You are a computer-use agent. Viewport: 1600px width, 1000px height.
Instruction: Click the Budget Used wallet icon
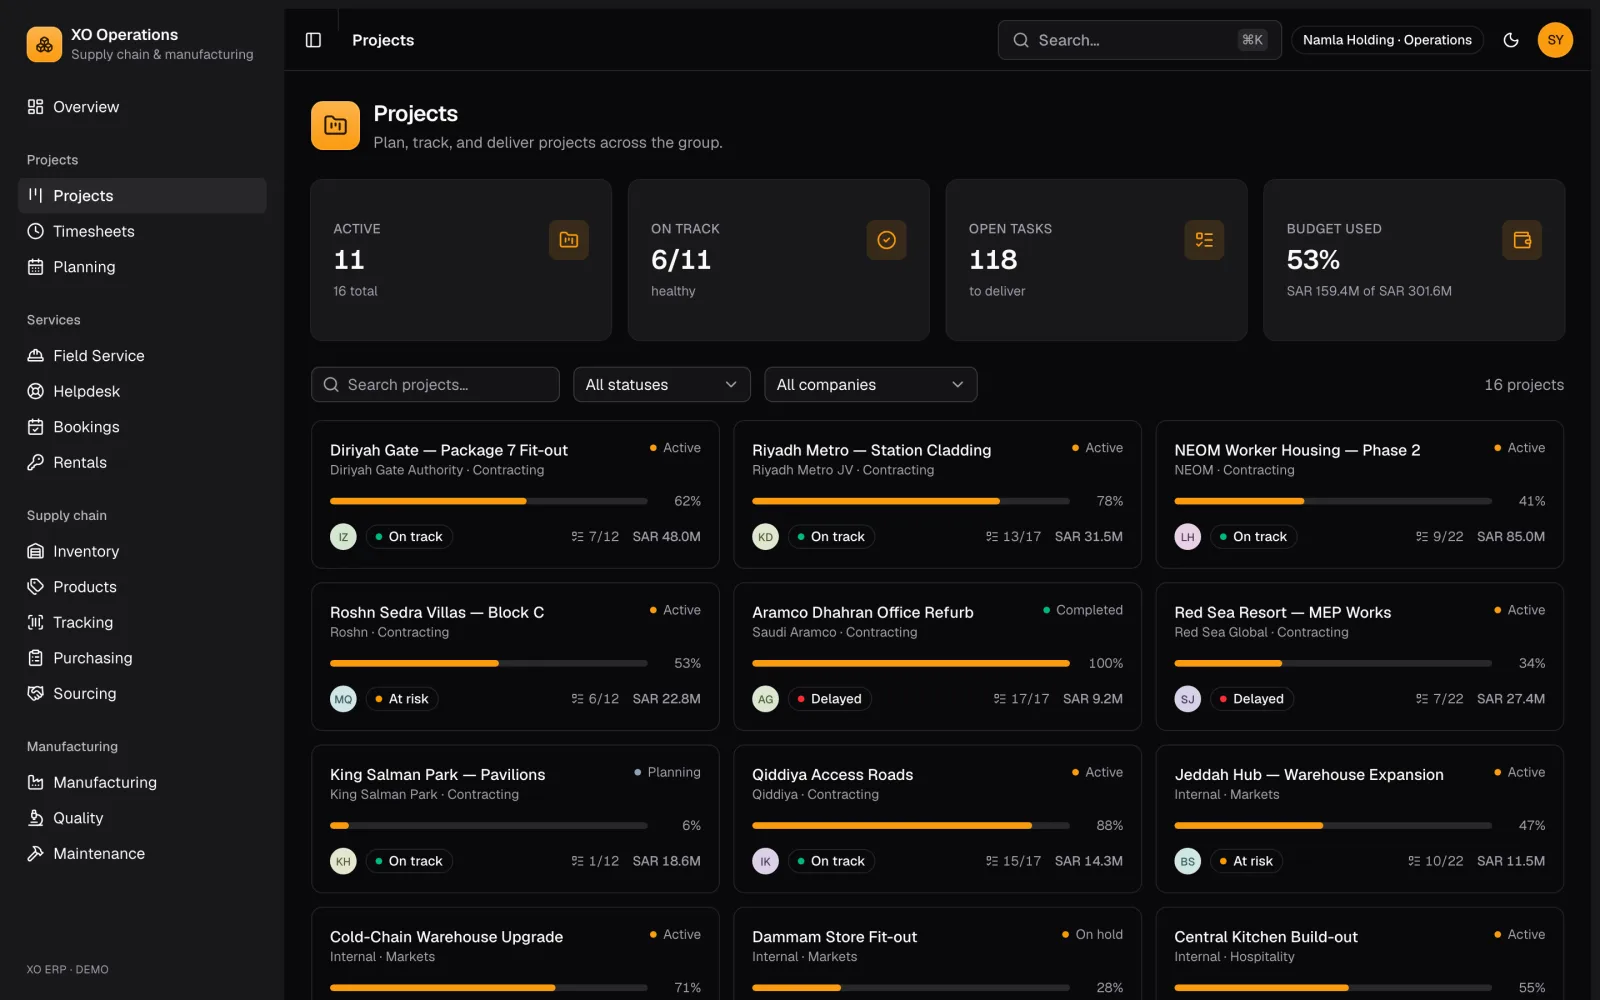pos(1522,240)
